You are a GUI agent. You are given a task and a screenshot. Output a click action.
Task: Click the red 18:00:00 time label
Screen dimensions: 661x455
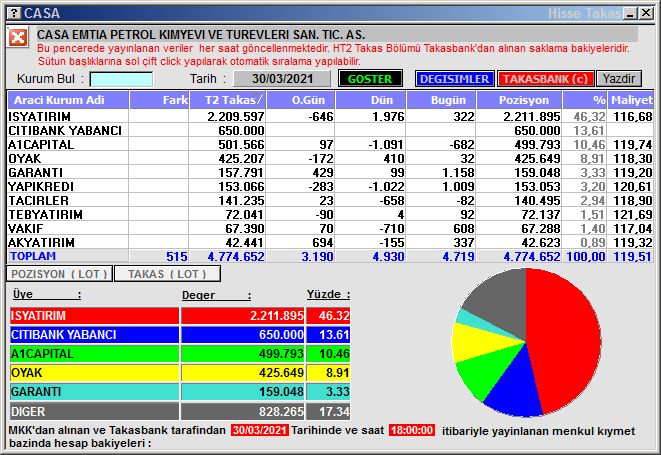[x=412, y=430]
